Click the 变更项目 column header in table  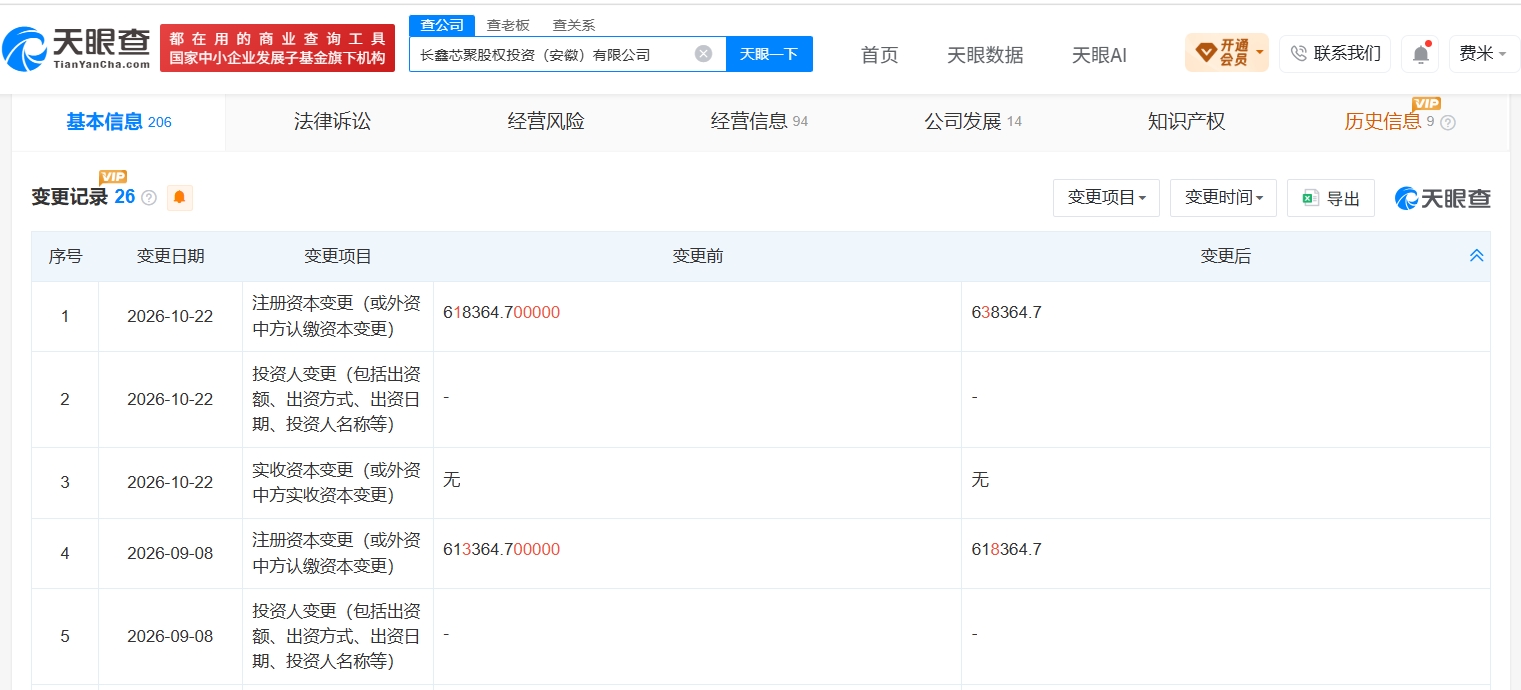click(338, 256)
